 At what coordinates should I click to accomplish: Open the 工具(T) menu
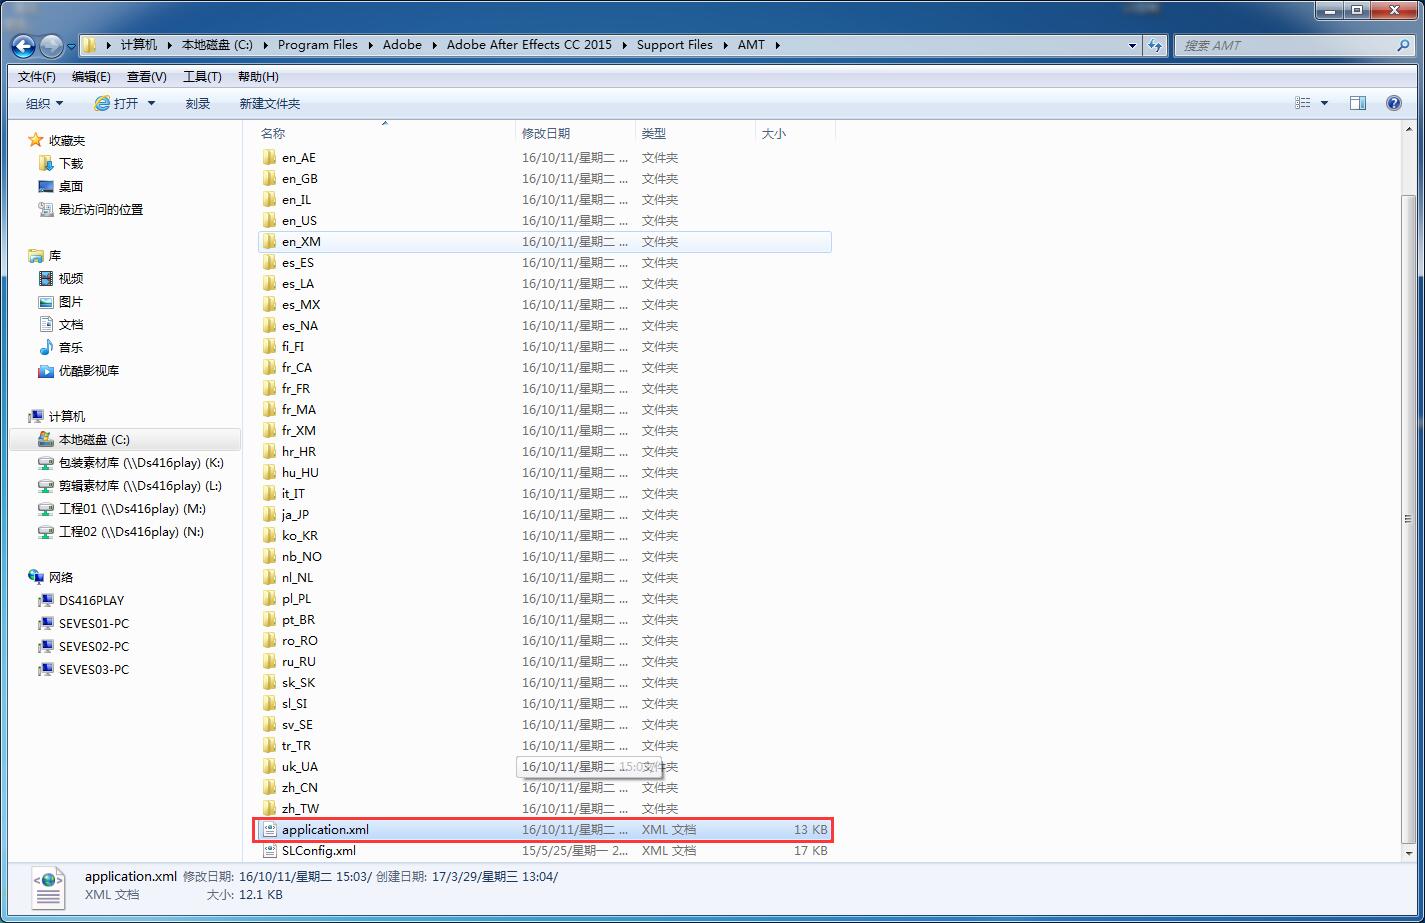pos(202,77)
